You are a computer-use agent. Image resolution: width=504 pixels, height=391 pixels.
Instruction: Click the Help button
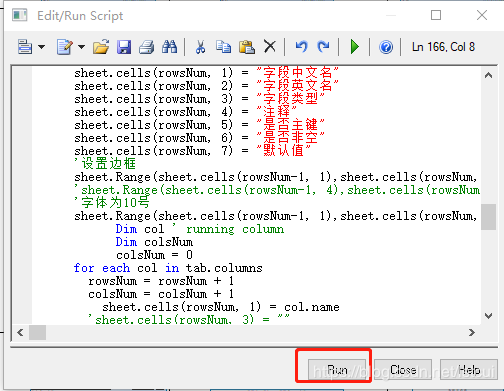pos(469,369)
